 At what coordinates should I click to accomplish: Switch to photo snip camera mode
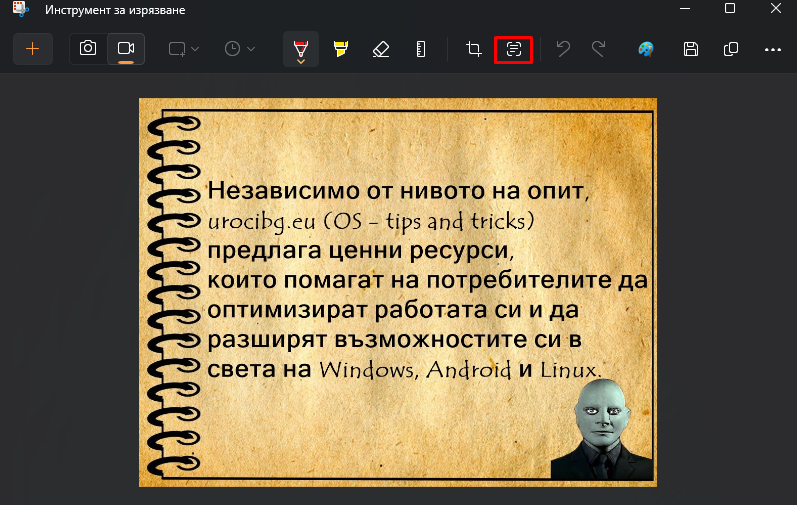(x=88, y=49)
